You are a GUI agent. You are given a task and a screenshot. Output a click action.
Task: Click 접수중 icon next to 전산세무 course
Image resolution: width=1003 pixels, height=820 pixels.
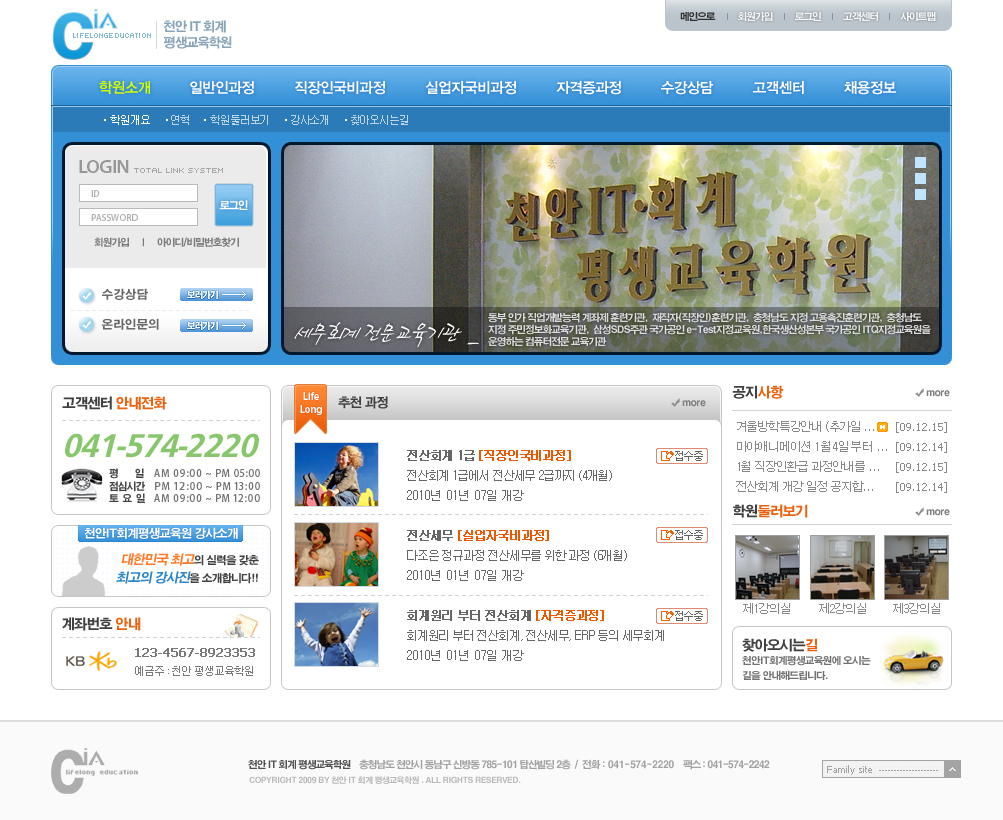[x=681, y=535]
